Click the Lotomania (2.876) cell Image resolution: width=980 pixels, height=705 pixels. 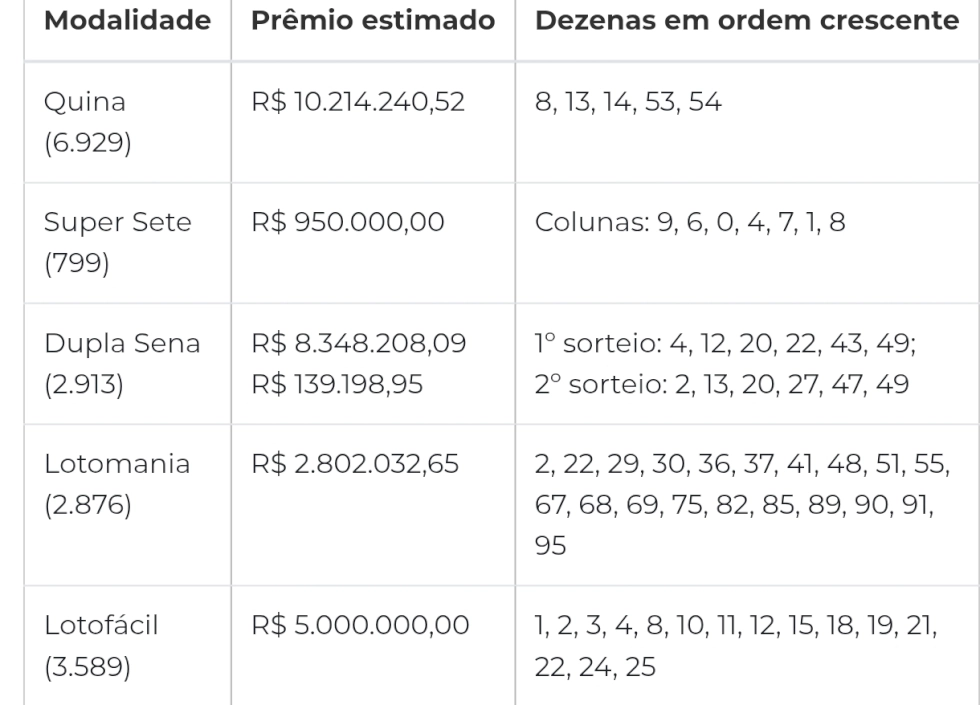[x=128, y=505]
